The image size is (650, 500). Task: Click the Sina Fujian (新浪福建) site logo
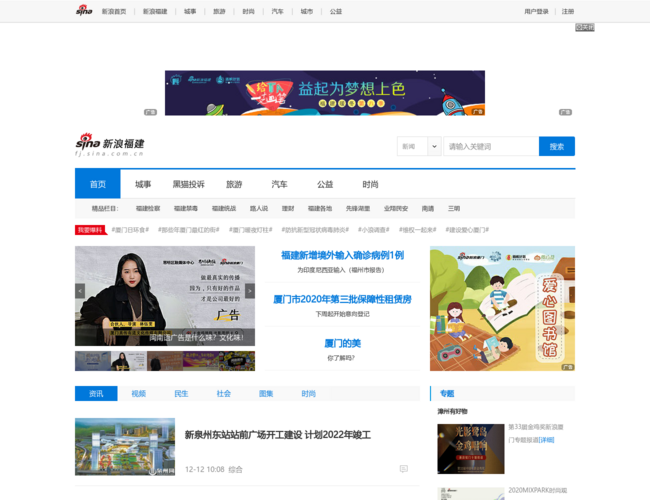(x=110, y=146)
